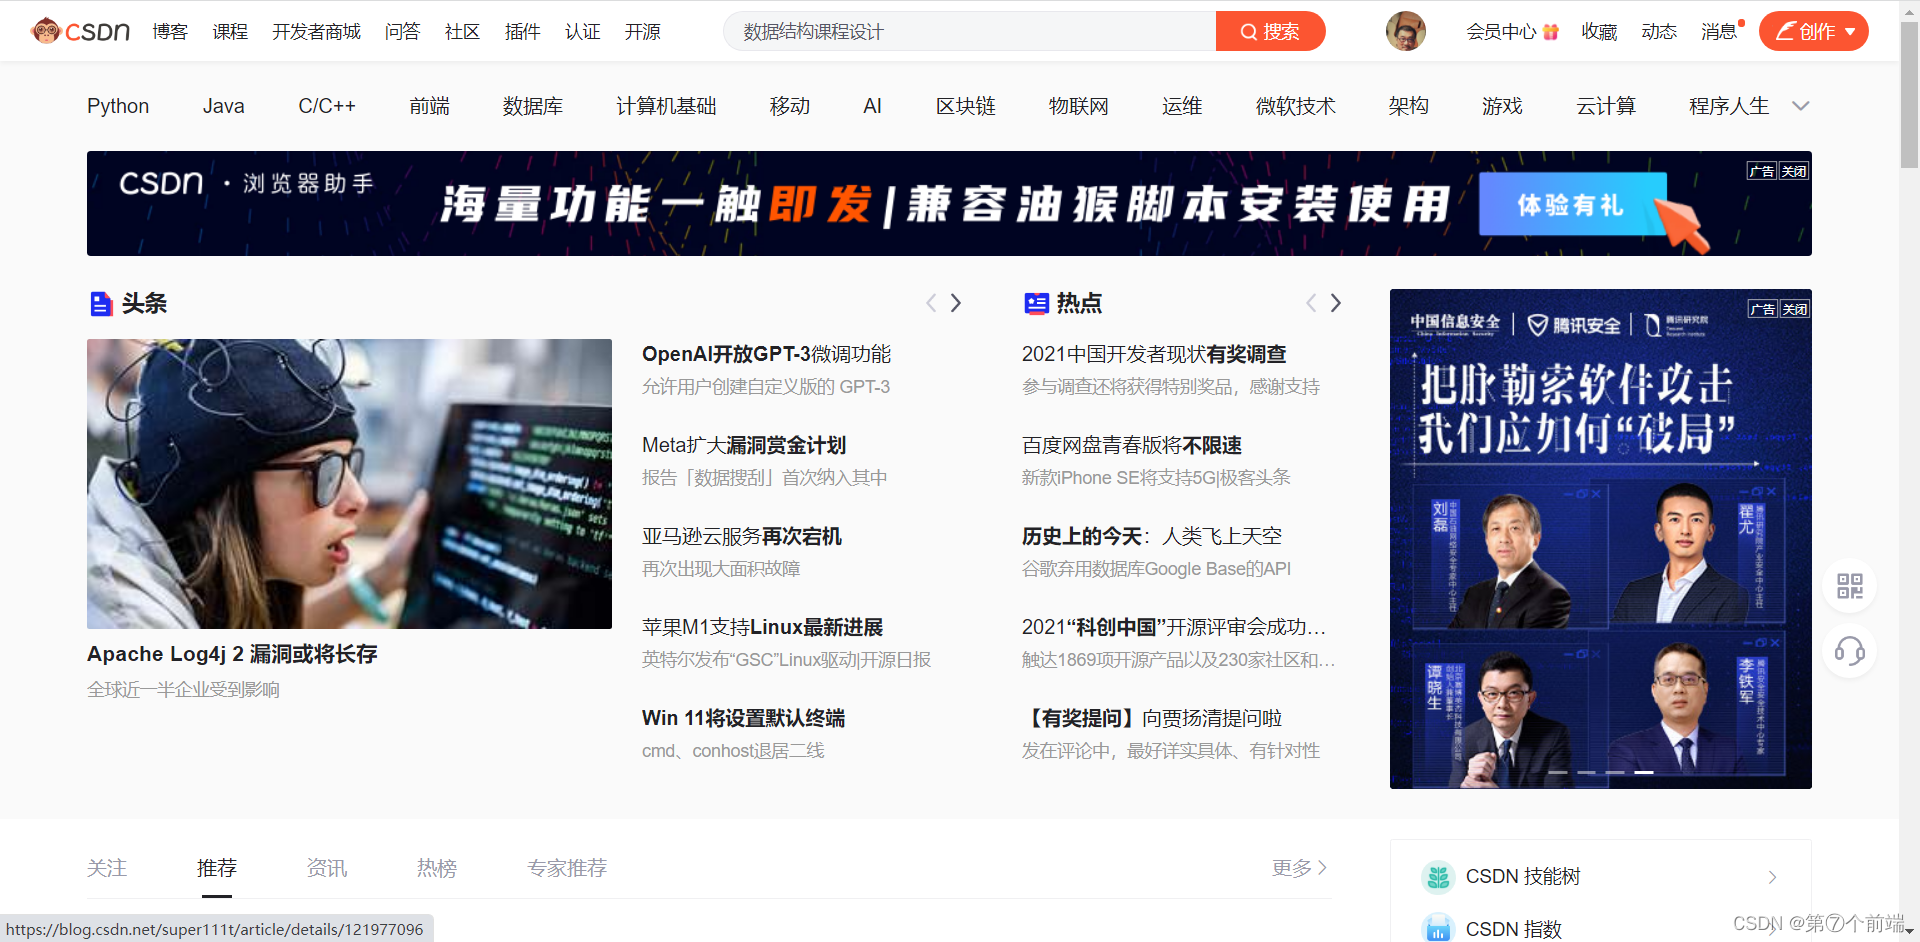Open article OpenAI开放GPT-3微调功能
This screenshot has height=942, width=1920.
766,354
